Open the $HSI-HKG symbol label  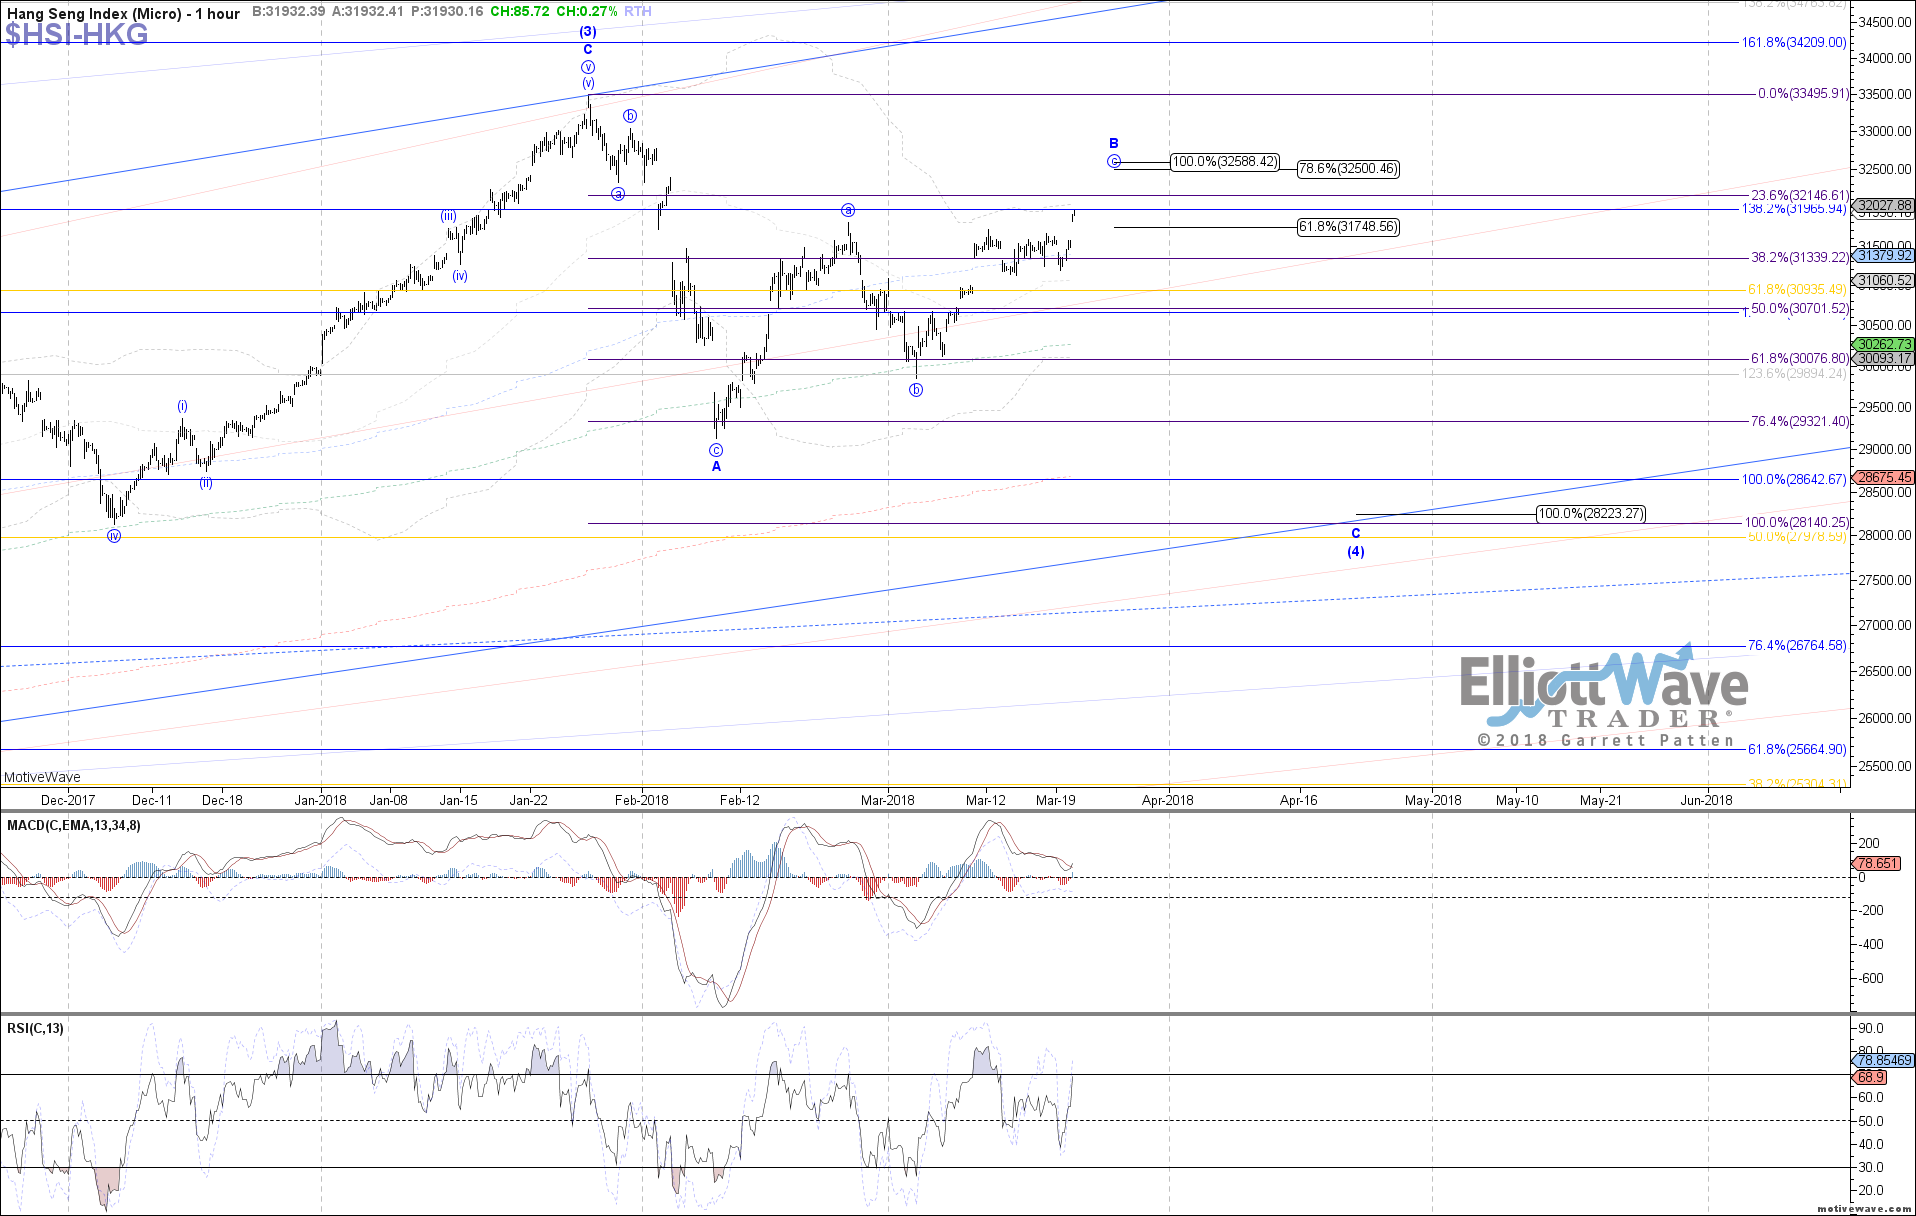coord(77,35)
